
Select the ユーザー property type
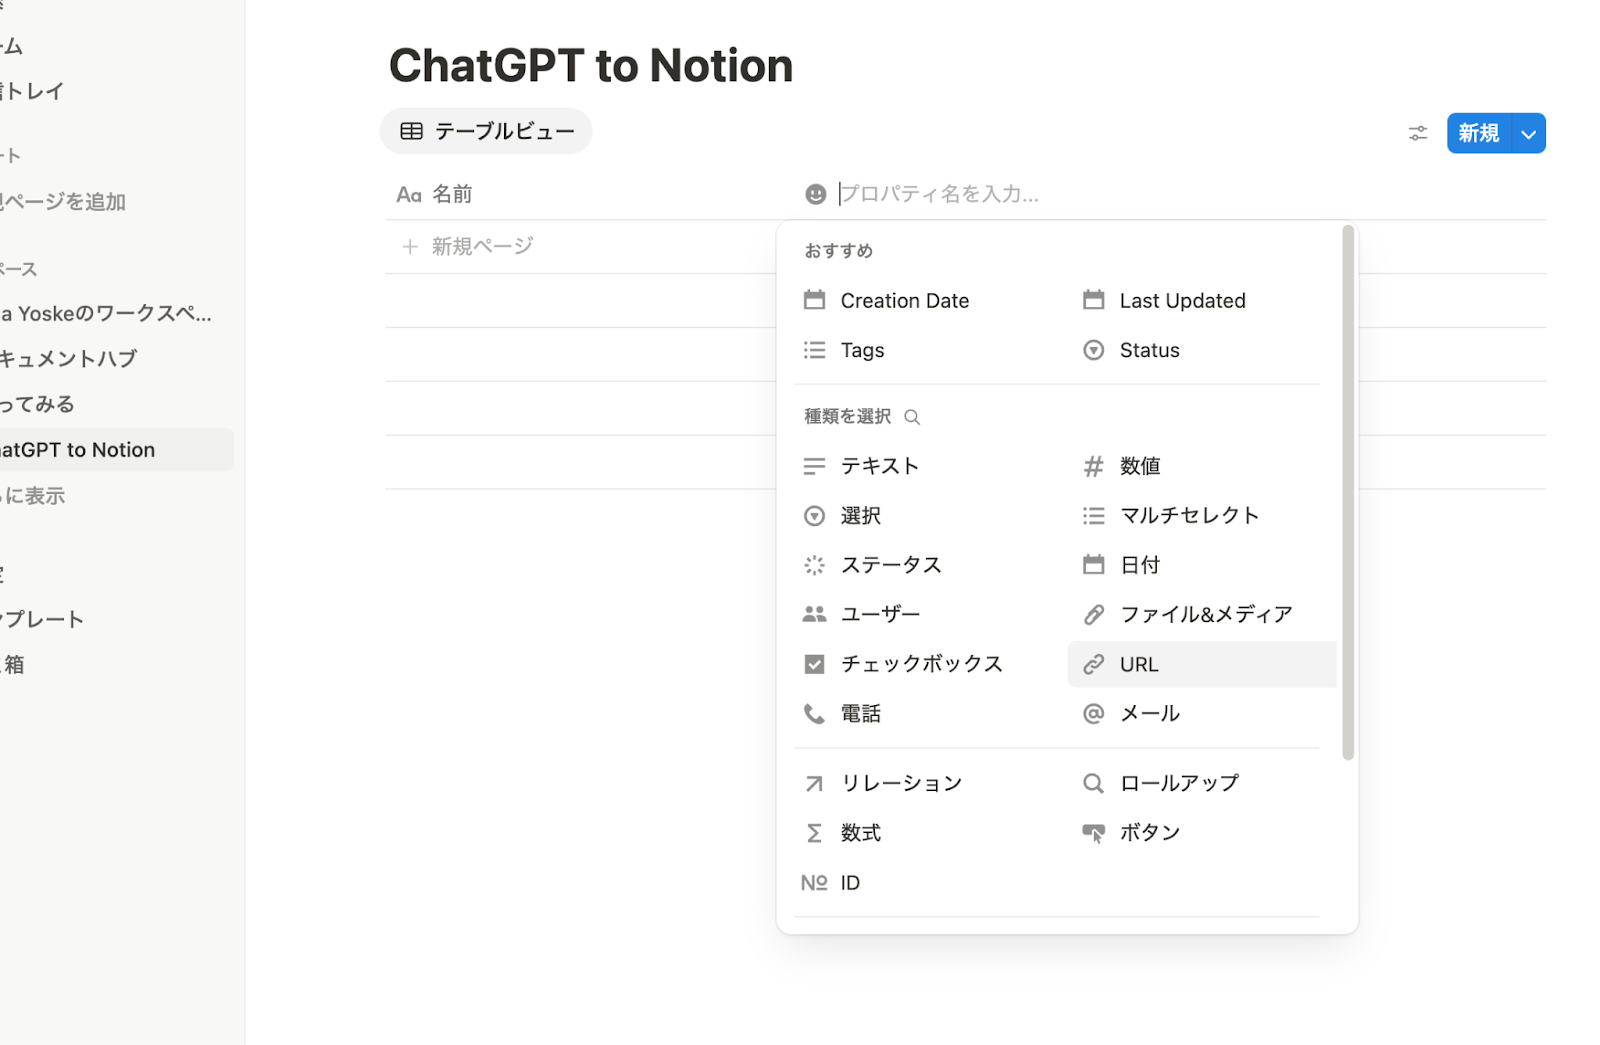pos(880,613)
